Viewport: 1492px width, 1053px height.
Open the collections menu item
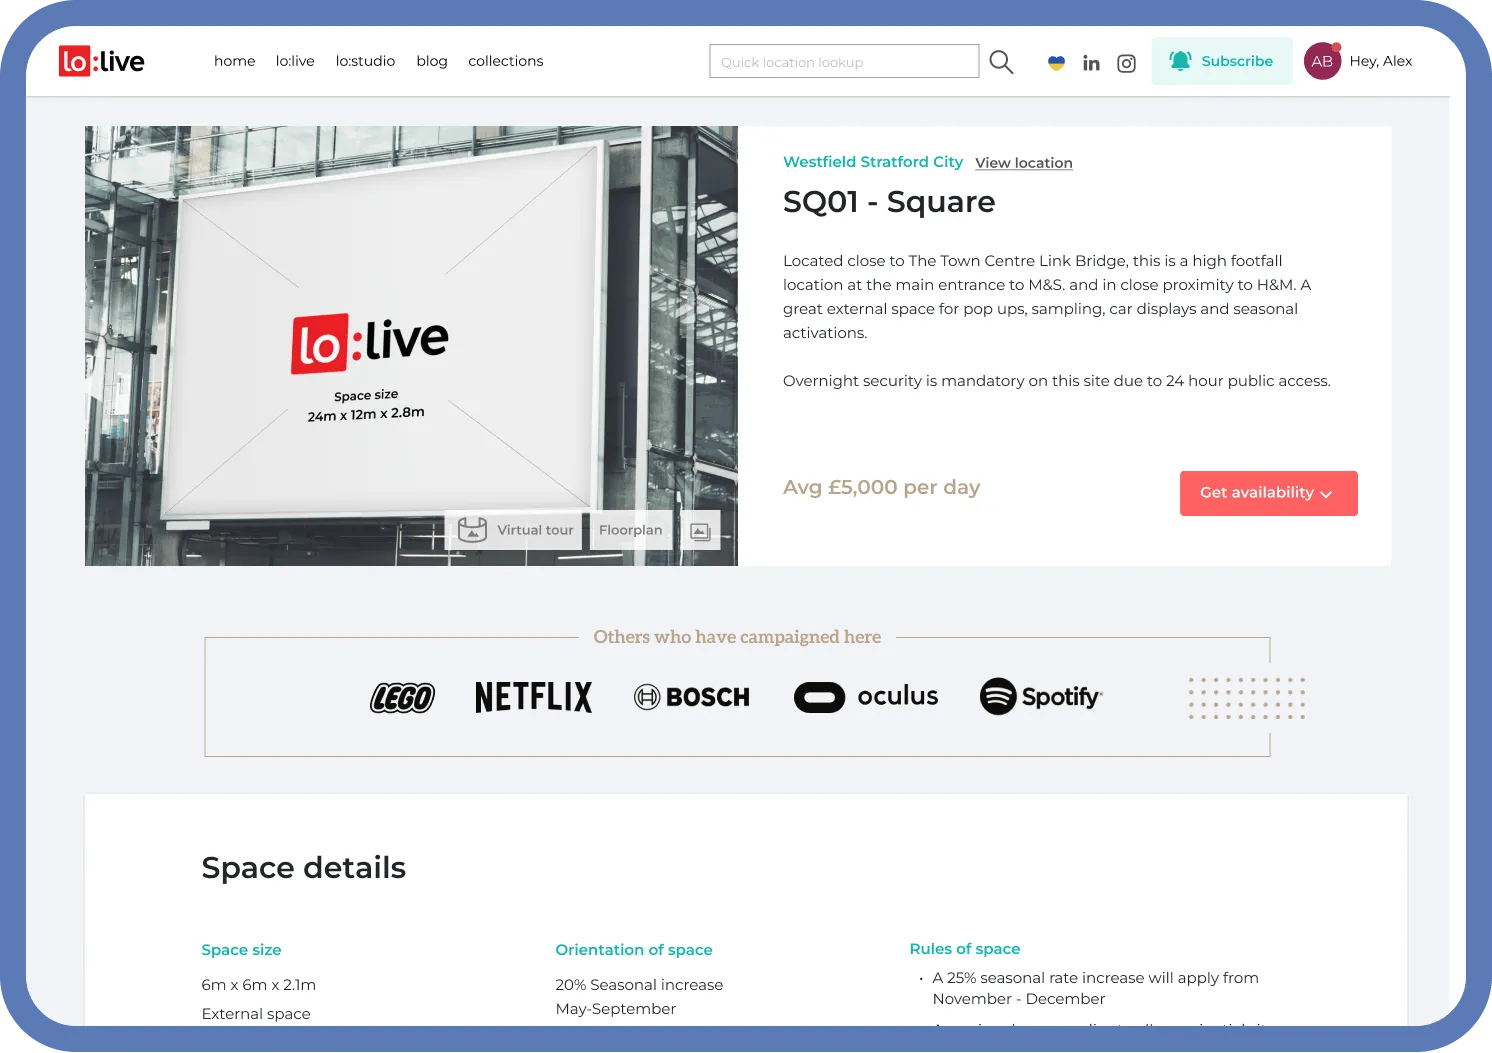click(506, 61)
